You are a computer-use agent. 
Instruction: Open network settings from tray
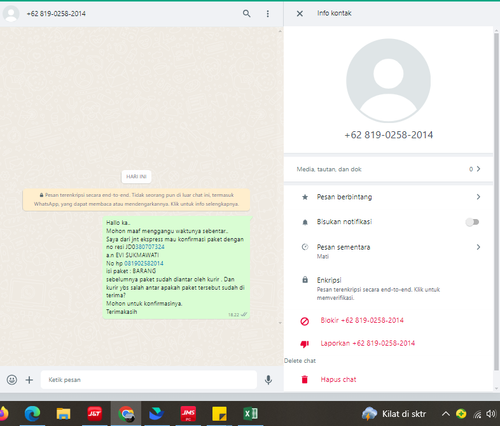[x=477, y=414]
